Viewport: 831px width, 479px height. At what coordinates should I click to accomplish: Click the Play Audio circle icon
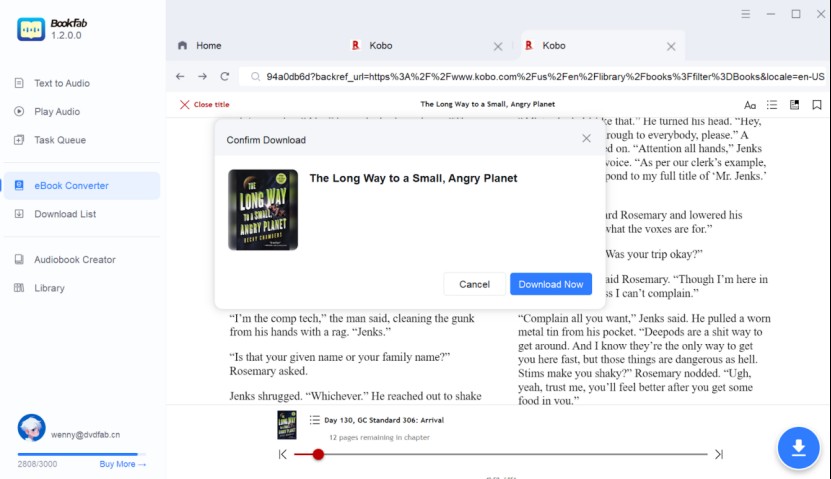19,111
